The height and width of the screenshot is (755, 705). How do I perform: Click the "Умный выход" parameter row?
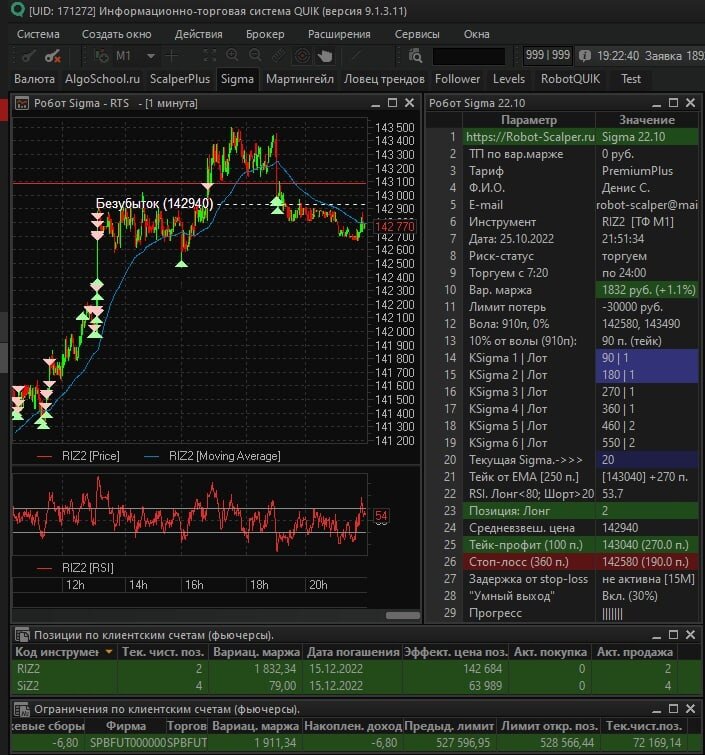tap(580, 596)
